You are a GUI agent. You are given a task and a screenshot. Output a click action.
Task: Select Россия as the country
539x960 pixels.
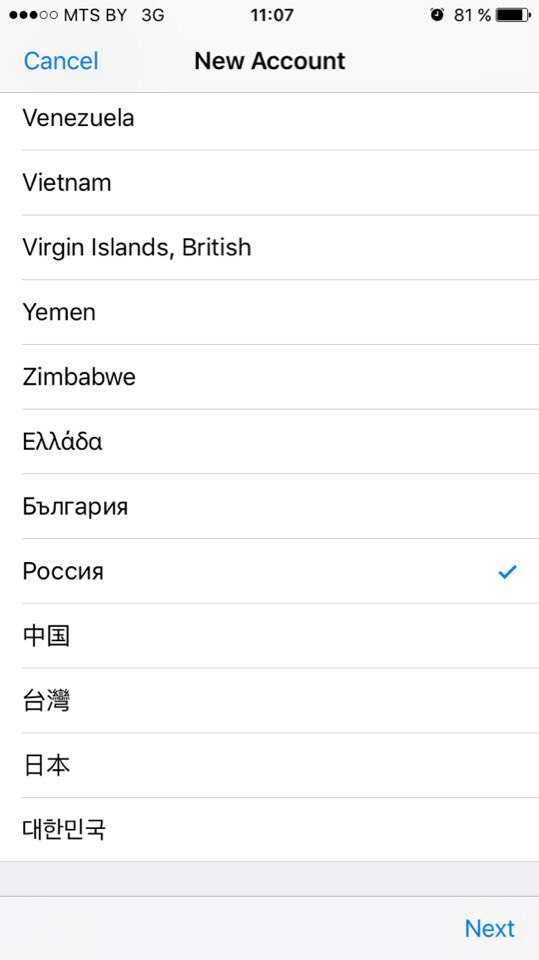(270, 571)
